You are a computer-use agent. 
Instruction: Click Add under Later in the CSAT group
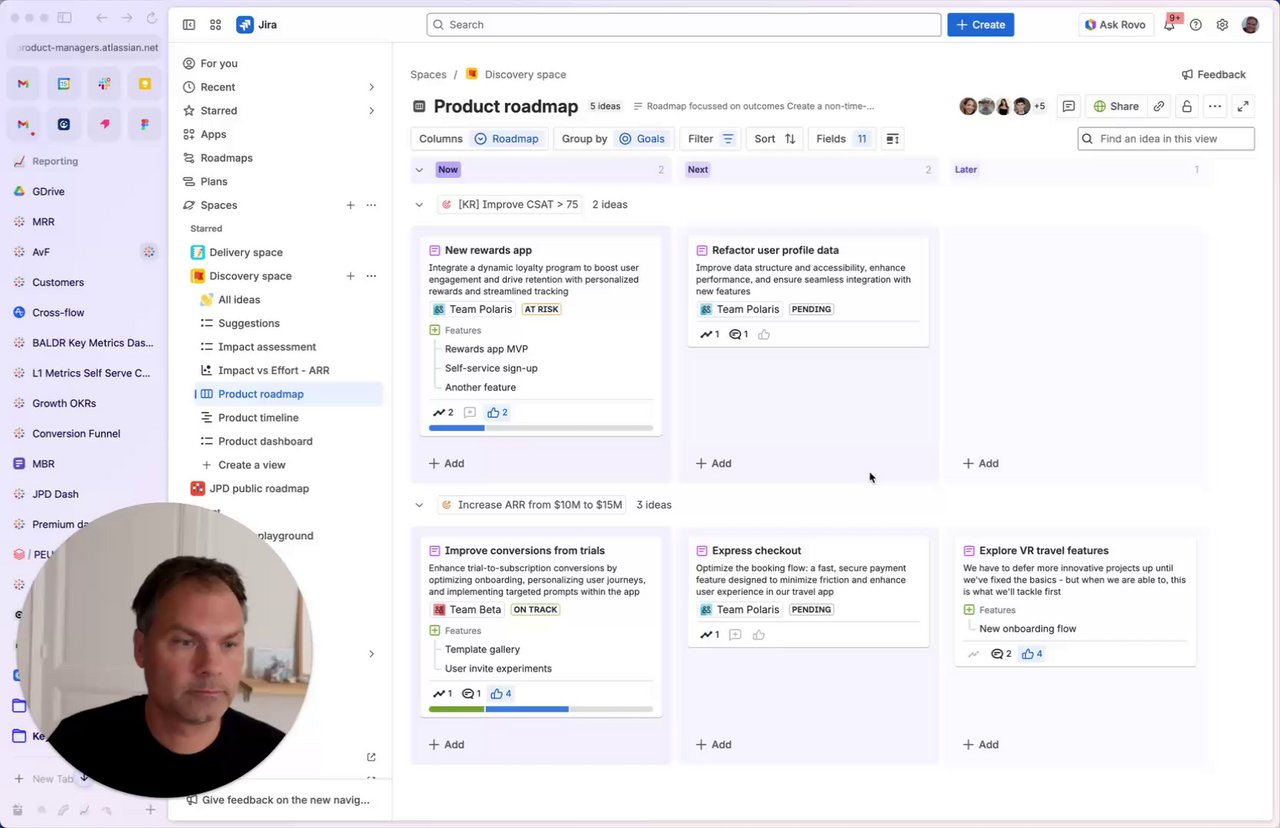coord(980,463)
